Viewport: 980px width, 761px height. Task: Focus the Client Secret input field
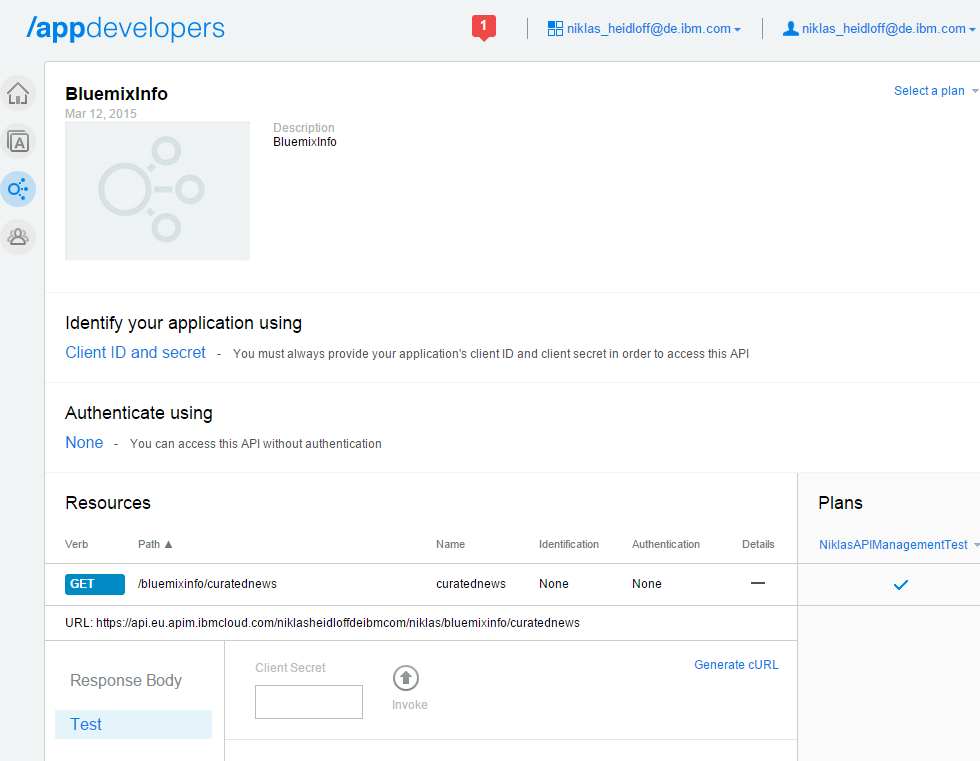point(309,702)
